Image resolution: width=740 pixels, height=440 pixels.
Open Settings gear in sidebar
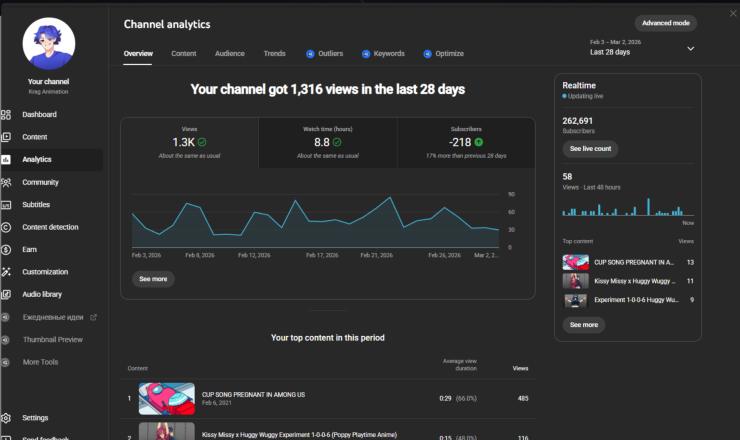[6, 418]
